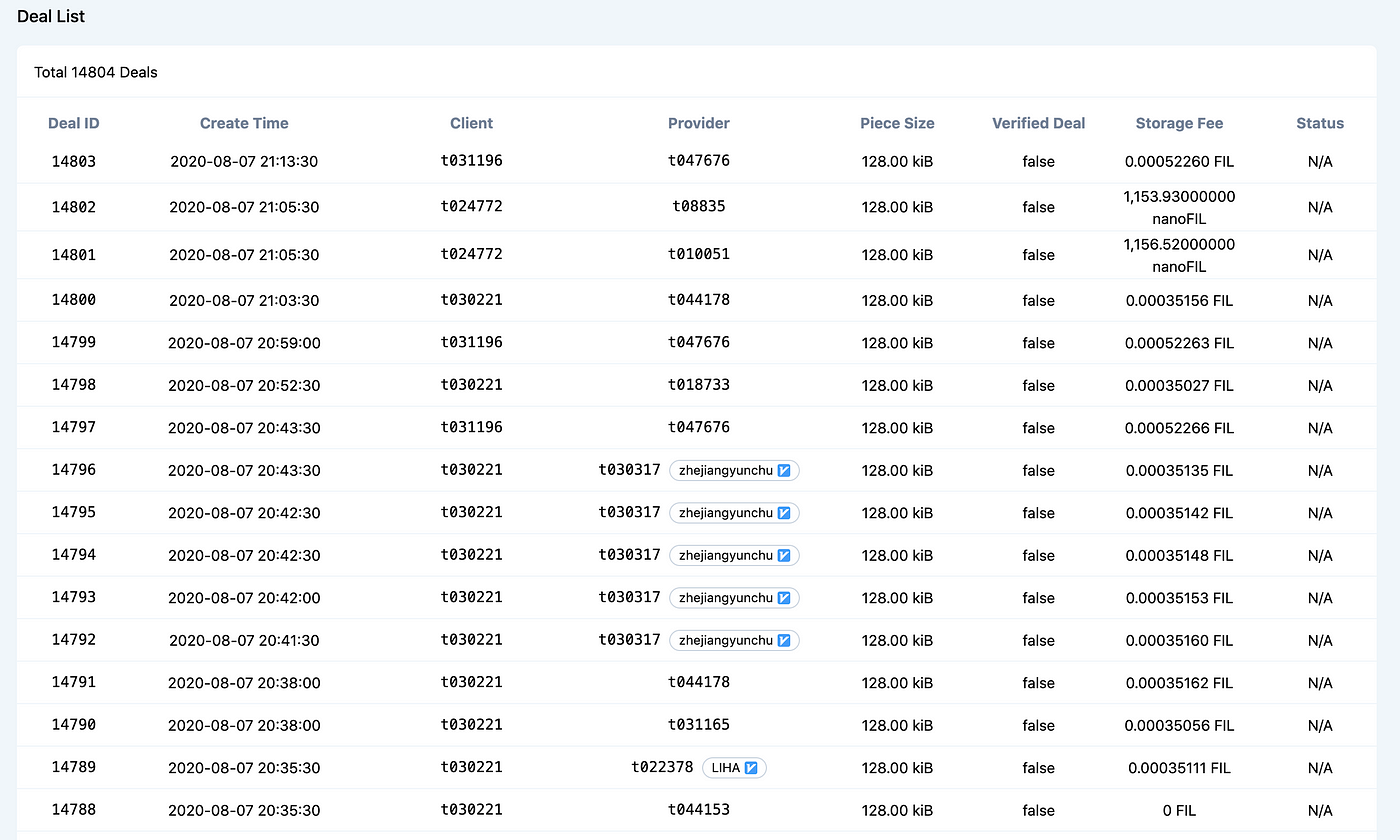The width and height of the screenshot is (1400, 840).
Task: Open provider t010051
Action: (699, 255)
